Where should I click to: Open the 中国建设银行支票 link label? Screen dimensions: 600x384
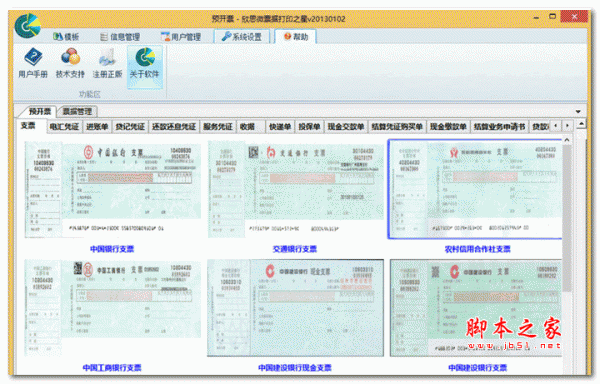(478, 368)
